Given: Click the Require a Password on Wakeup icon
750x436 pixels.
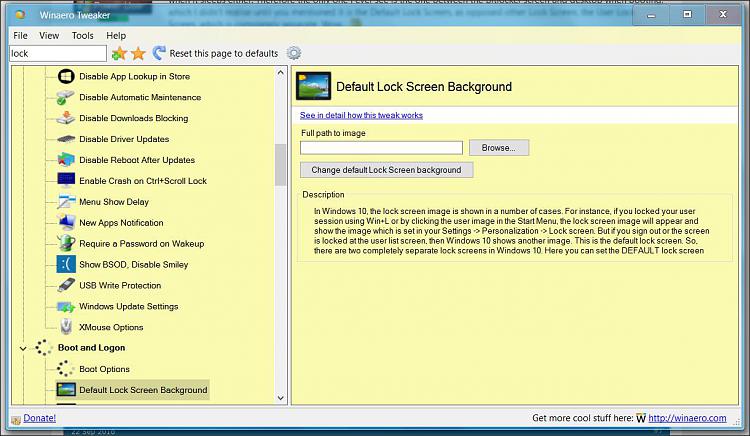Looking at the screenshot, I should (x=66, y=243).
